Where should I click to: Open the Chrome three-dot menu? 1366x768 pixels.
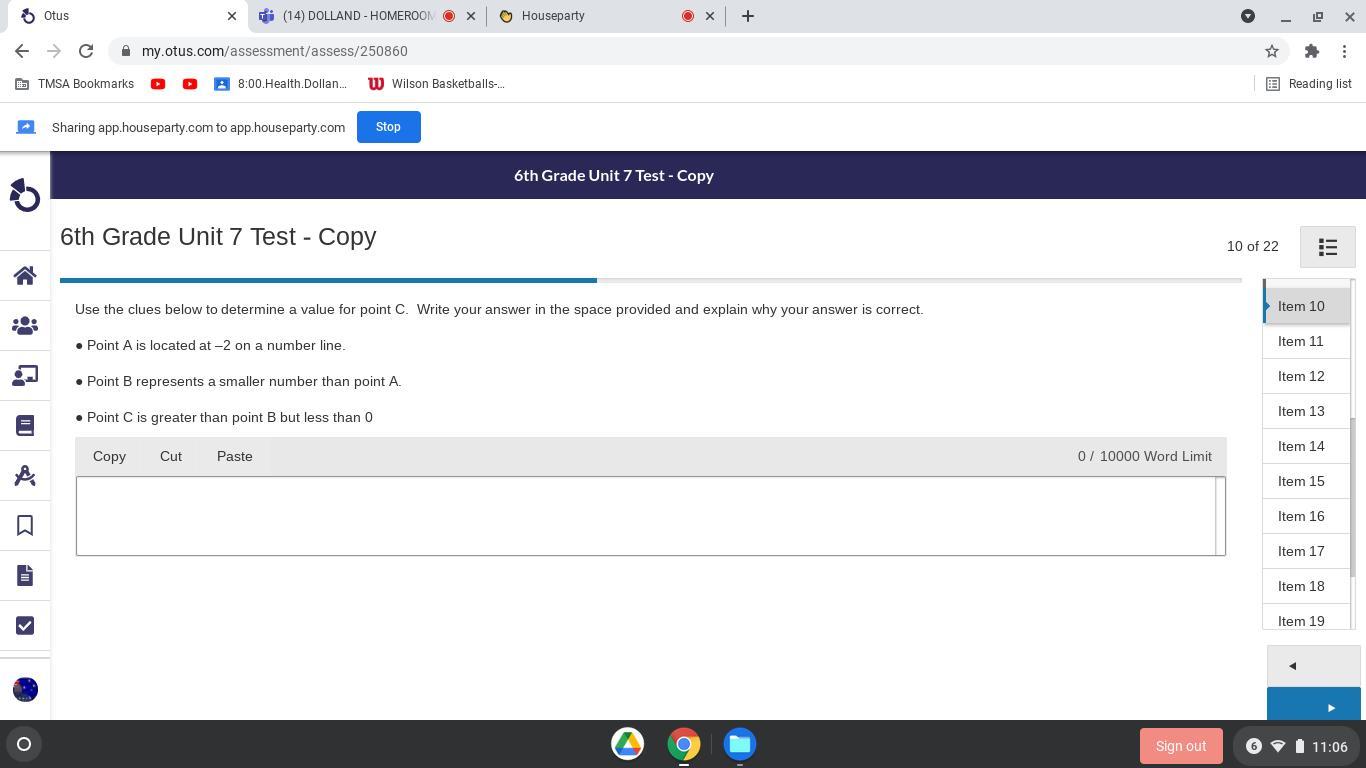[x=1345, y=51]
